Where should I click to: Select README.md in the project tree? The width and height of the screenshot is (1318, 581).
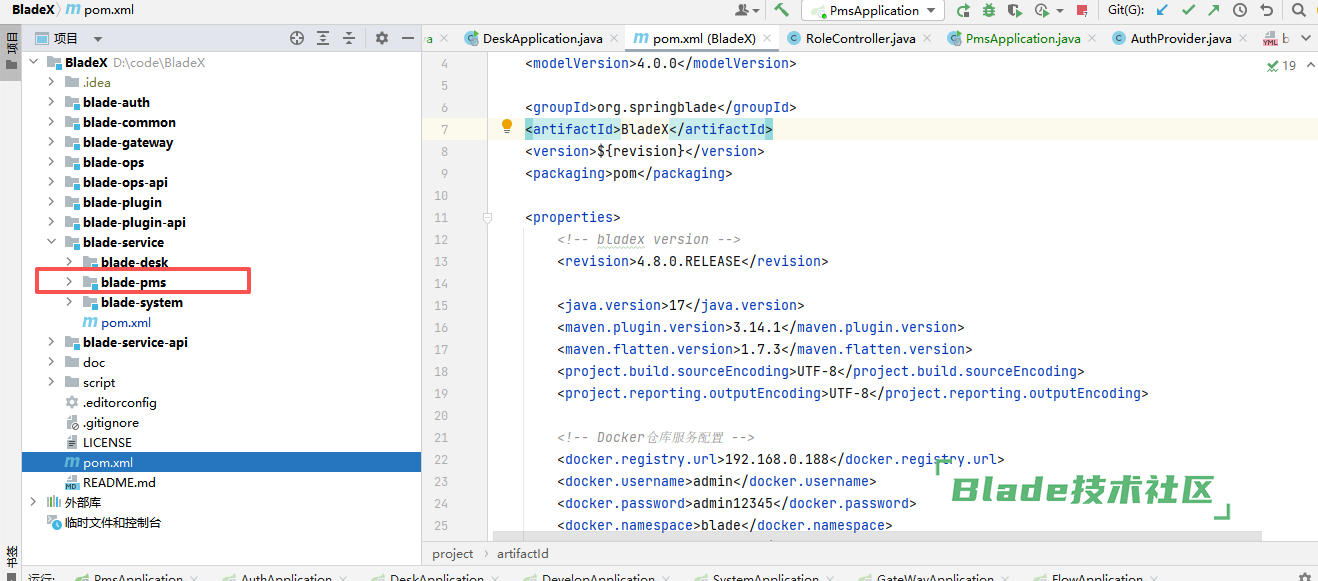(119, 482)
